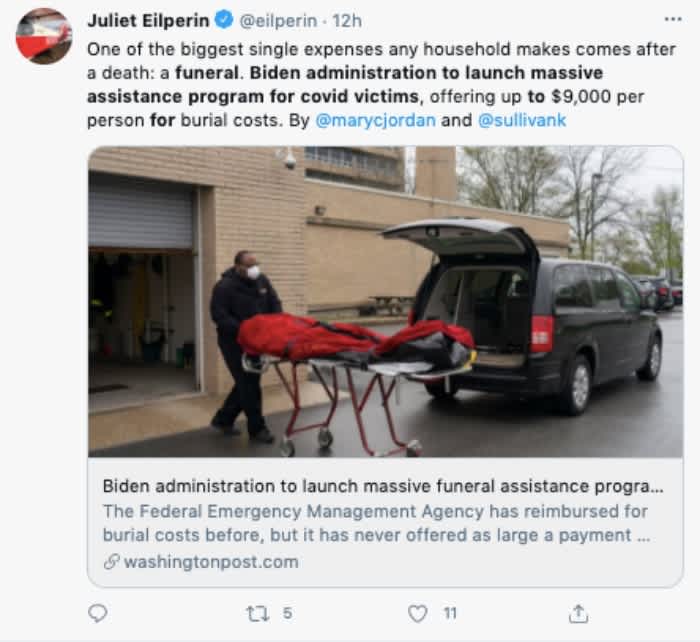This screenshot has height=642, width=700.
Task: Open the article headline in link card
Action: [383, 486]
